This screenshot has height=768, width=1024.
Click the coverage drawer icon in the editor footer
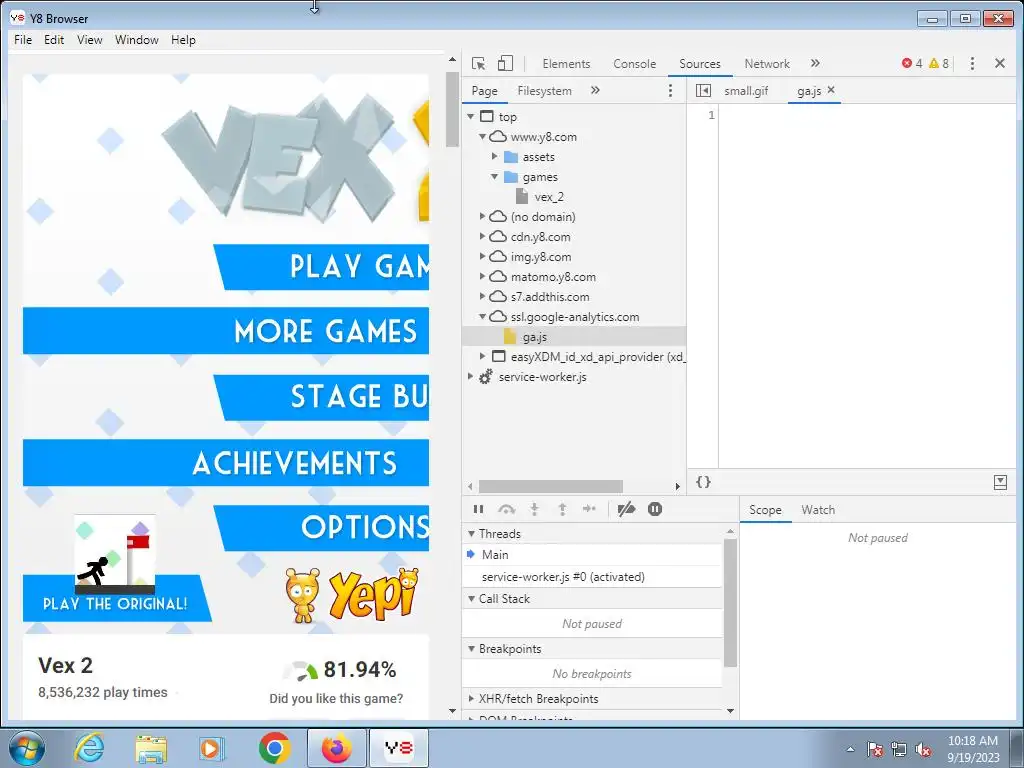[1000, 482]
